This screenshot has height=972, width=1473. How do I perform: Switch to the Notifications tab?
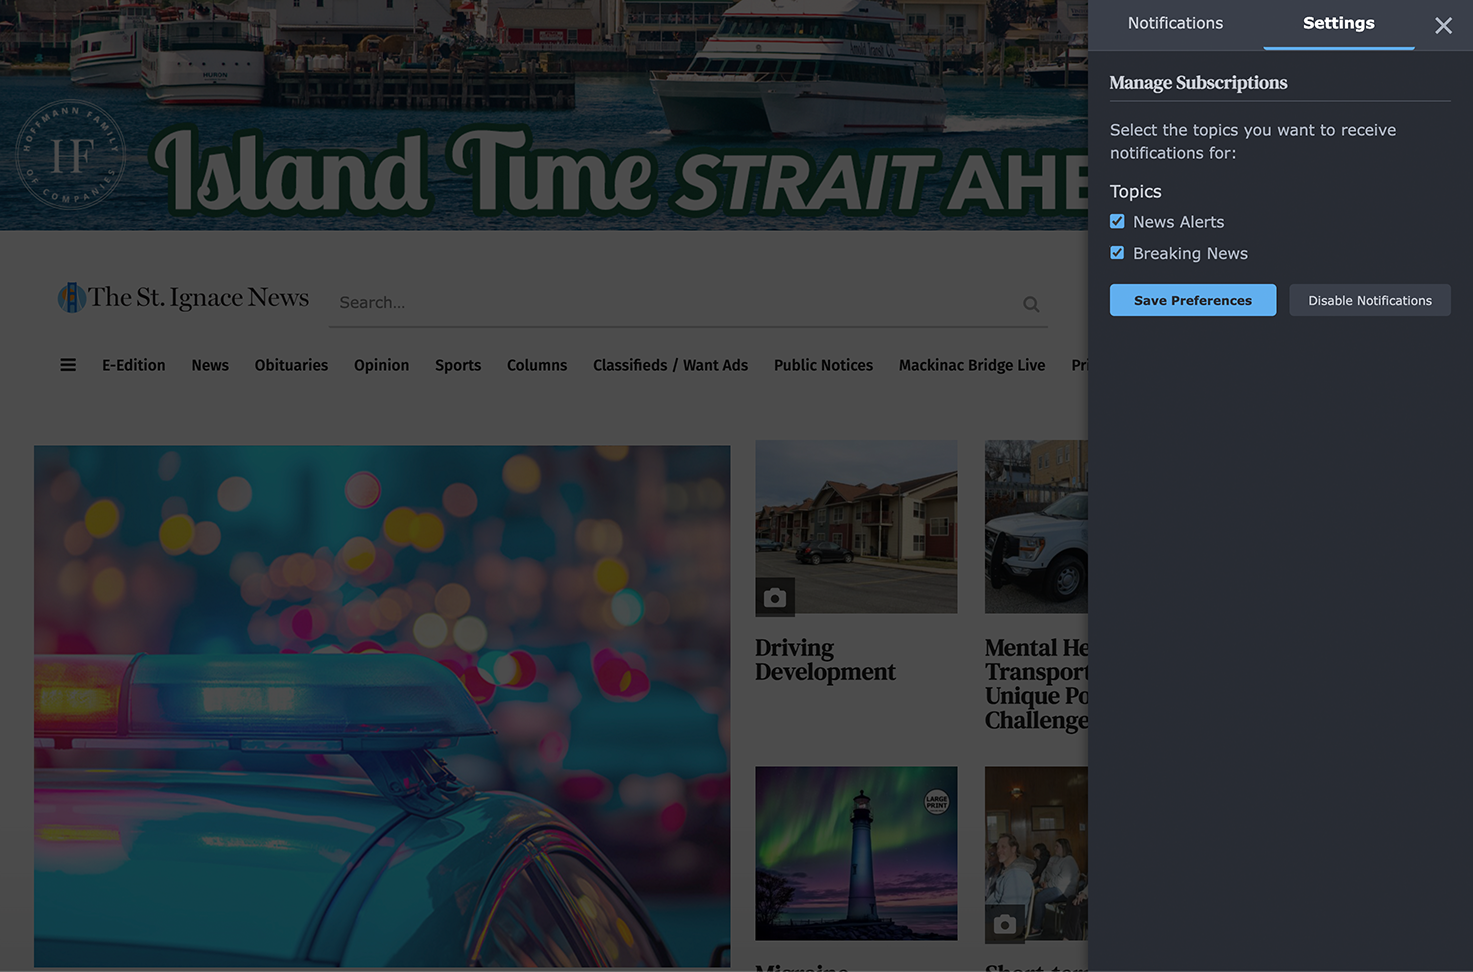tap(1175, 23)
